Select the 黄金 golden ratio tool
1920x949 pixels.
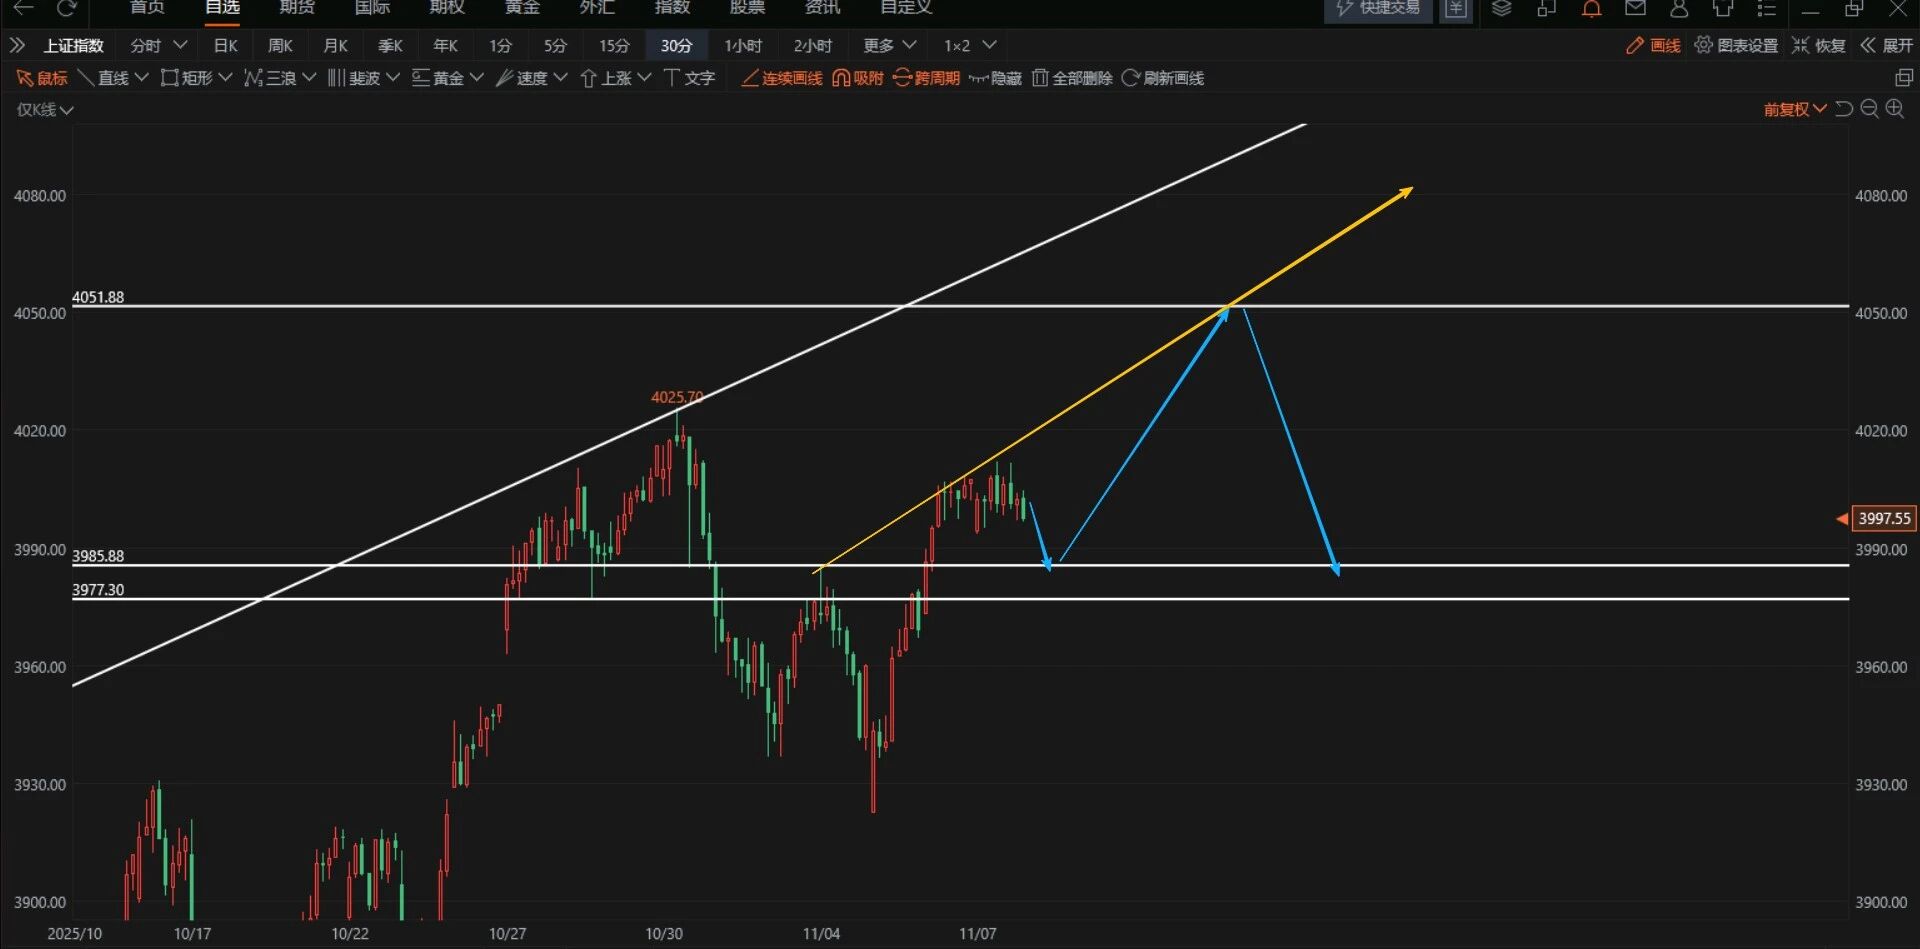(x=438, y=78)
